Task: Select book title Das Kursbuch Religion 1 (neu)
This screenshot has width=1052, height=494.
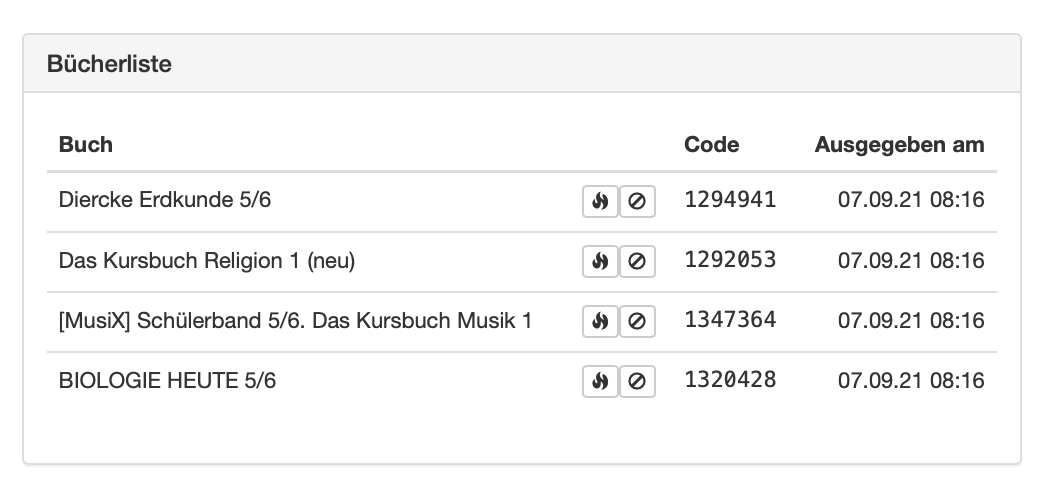Action: click(207, 260)
